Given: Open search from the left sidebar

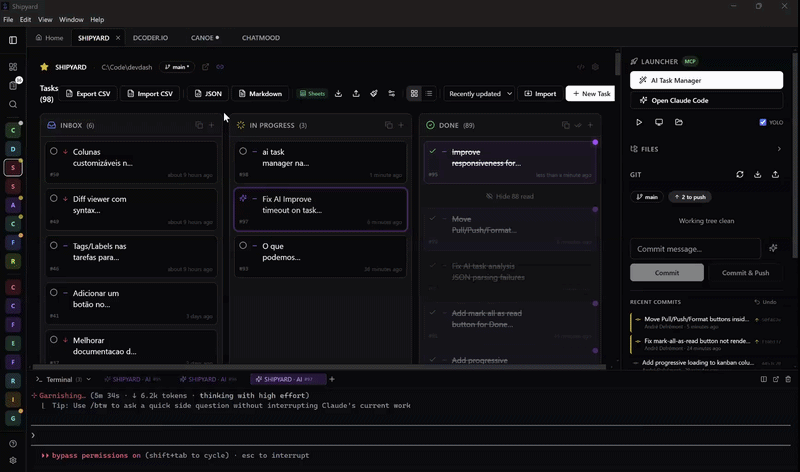Looking at the screenshot, I should [x=13, y=105].
